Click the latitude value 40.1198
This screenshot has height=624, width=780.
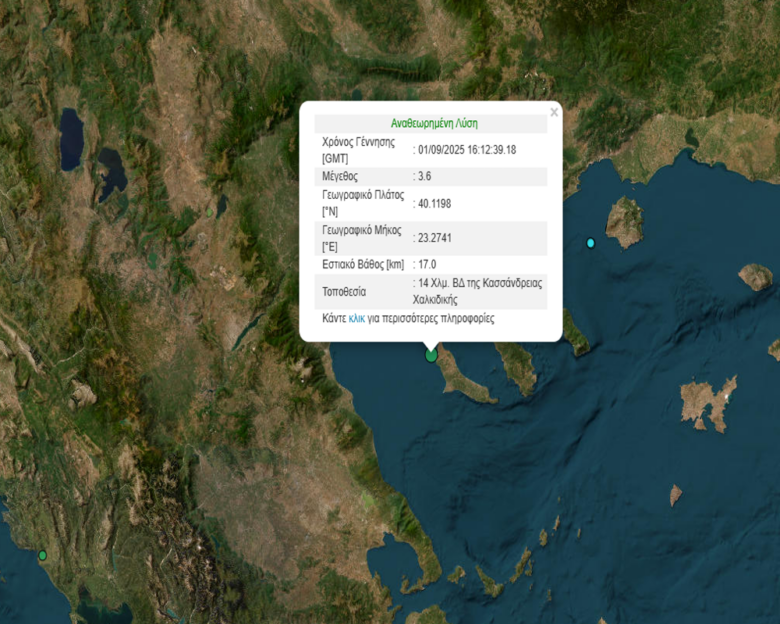(434, 204)
